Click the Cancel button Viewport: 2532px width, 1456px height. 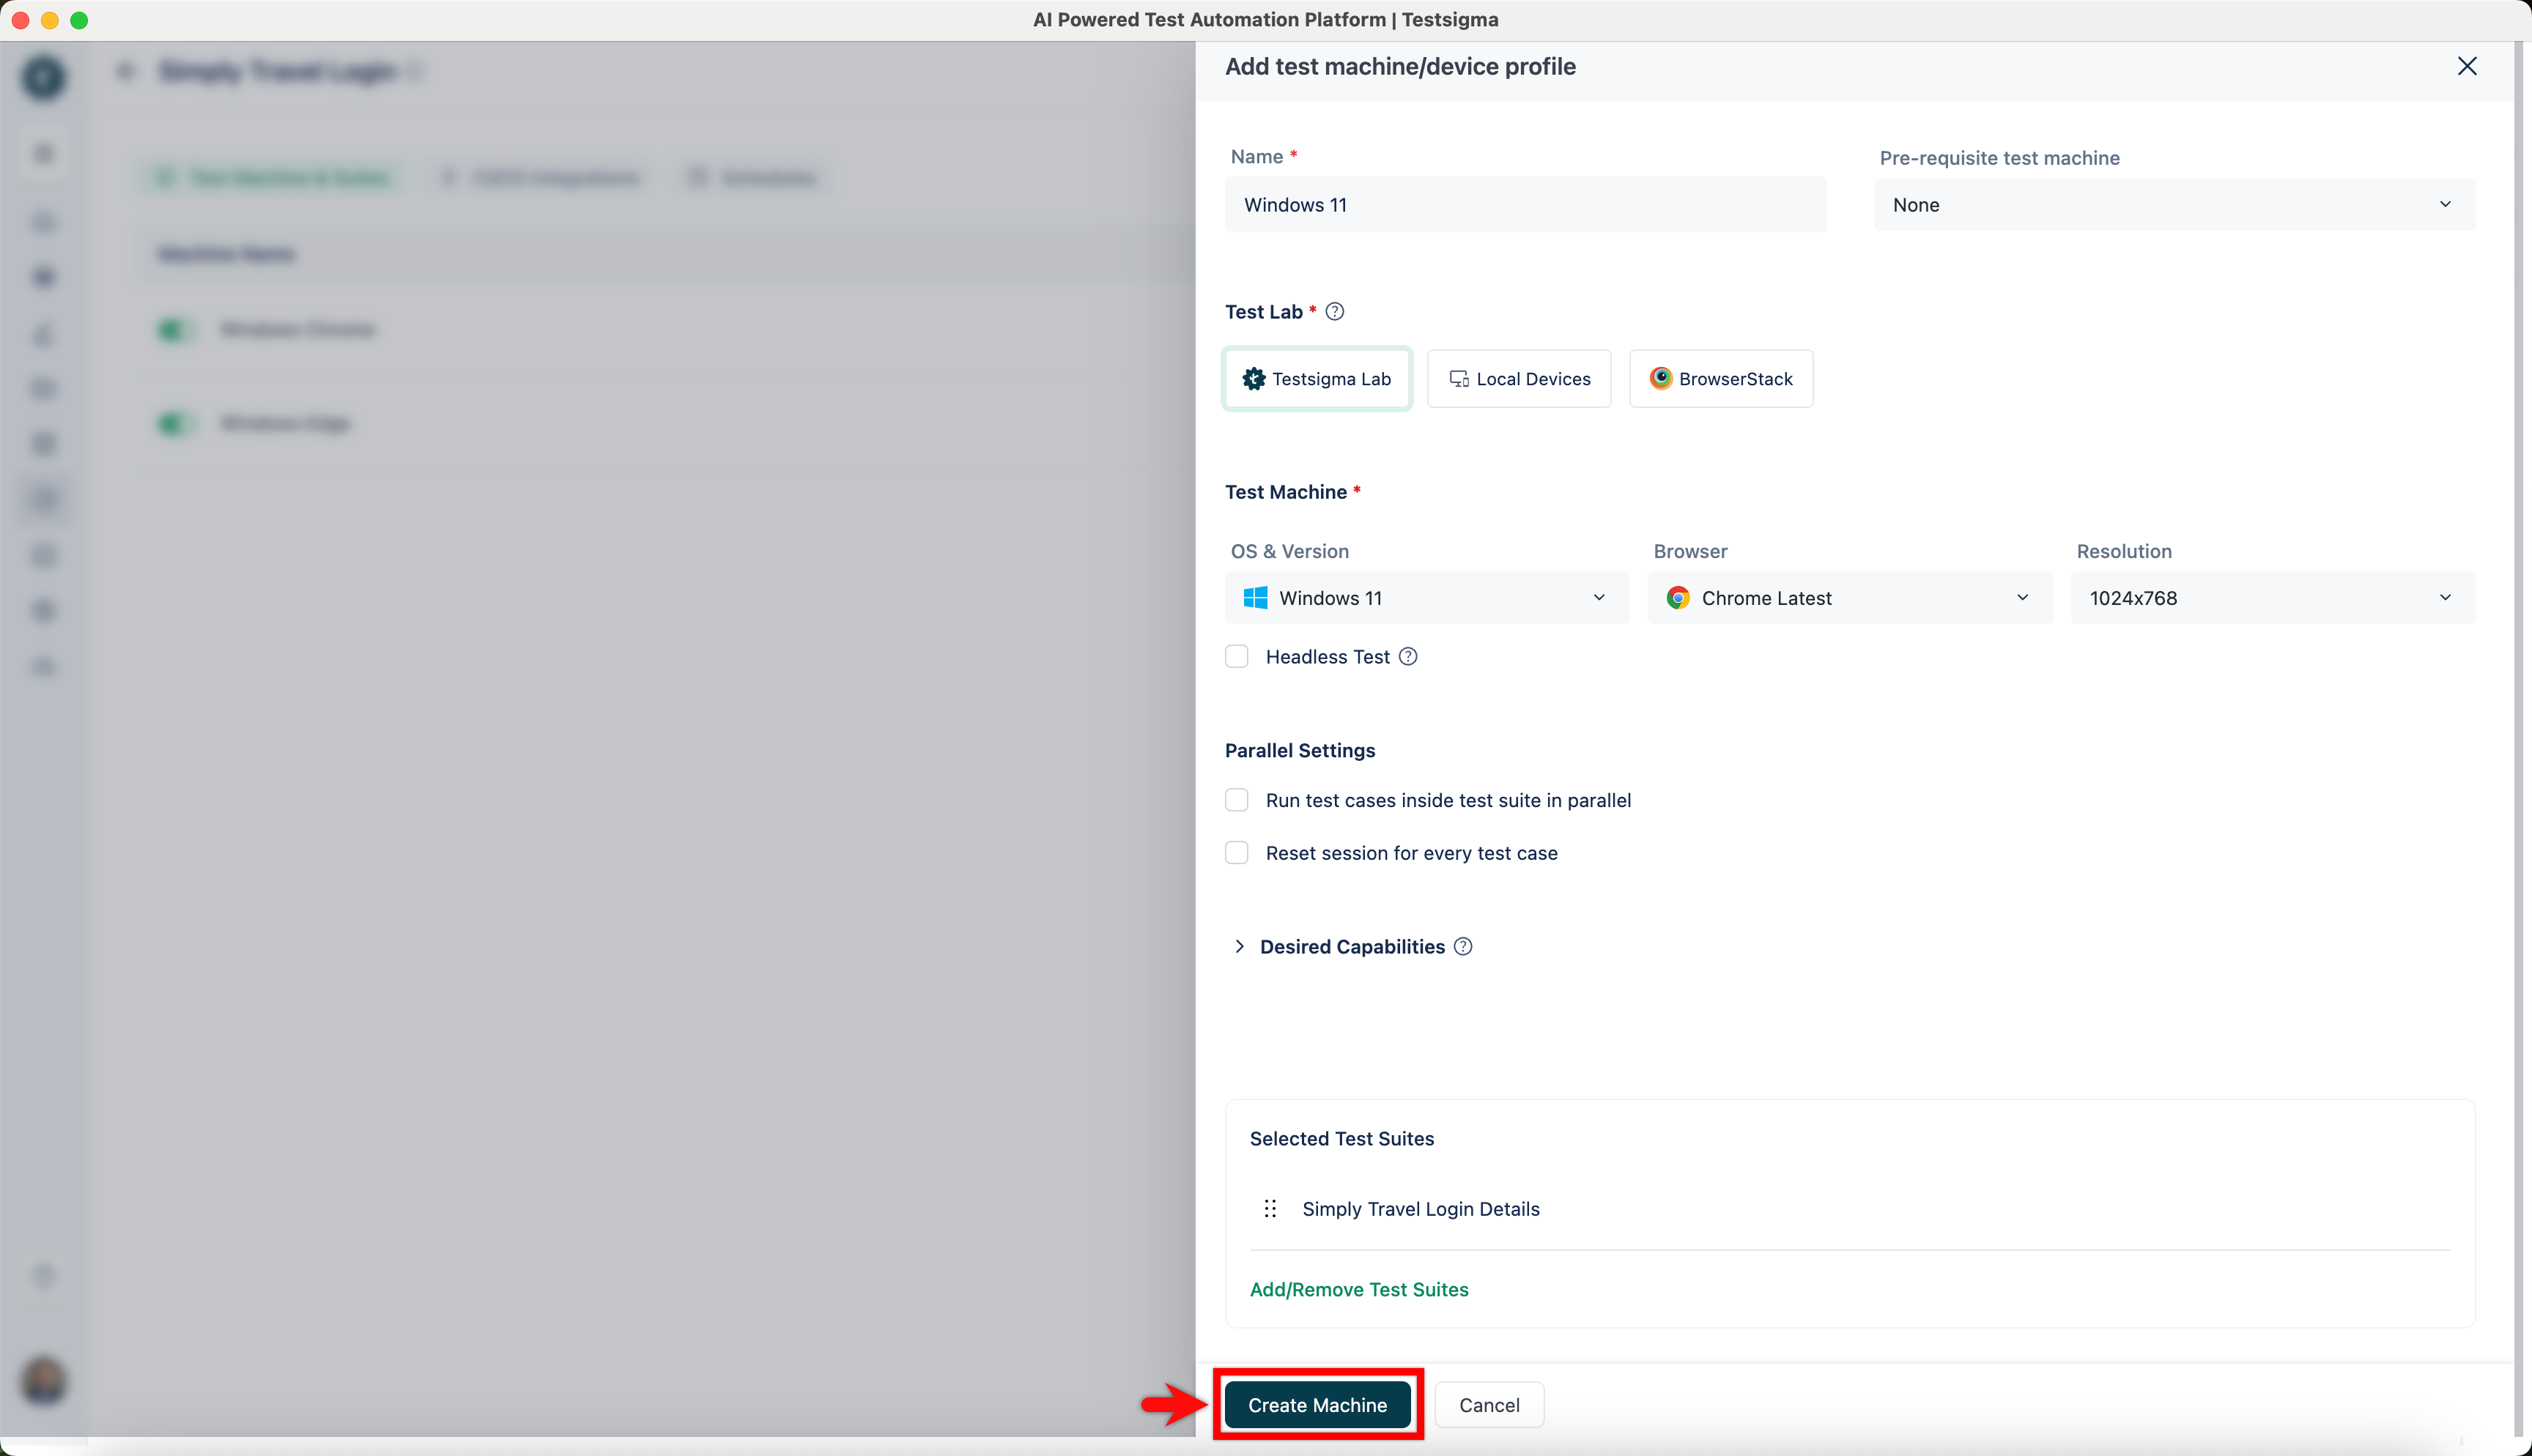point(1489,1405)
